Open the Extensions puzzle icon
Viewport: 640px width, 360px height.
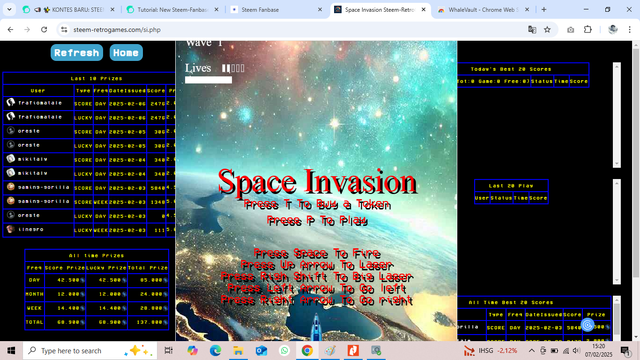tap(588, 30)
